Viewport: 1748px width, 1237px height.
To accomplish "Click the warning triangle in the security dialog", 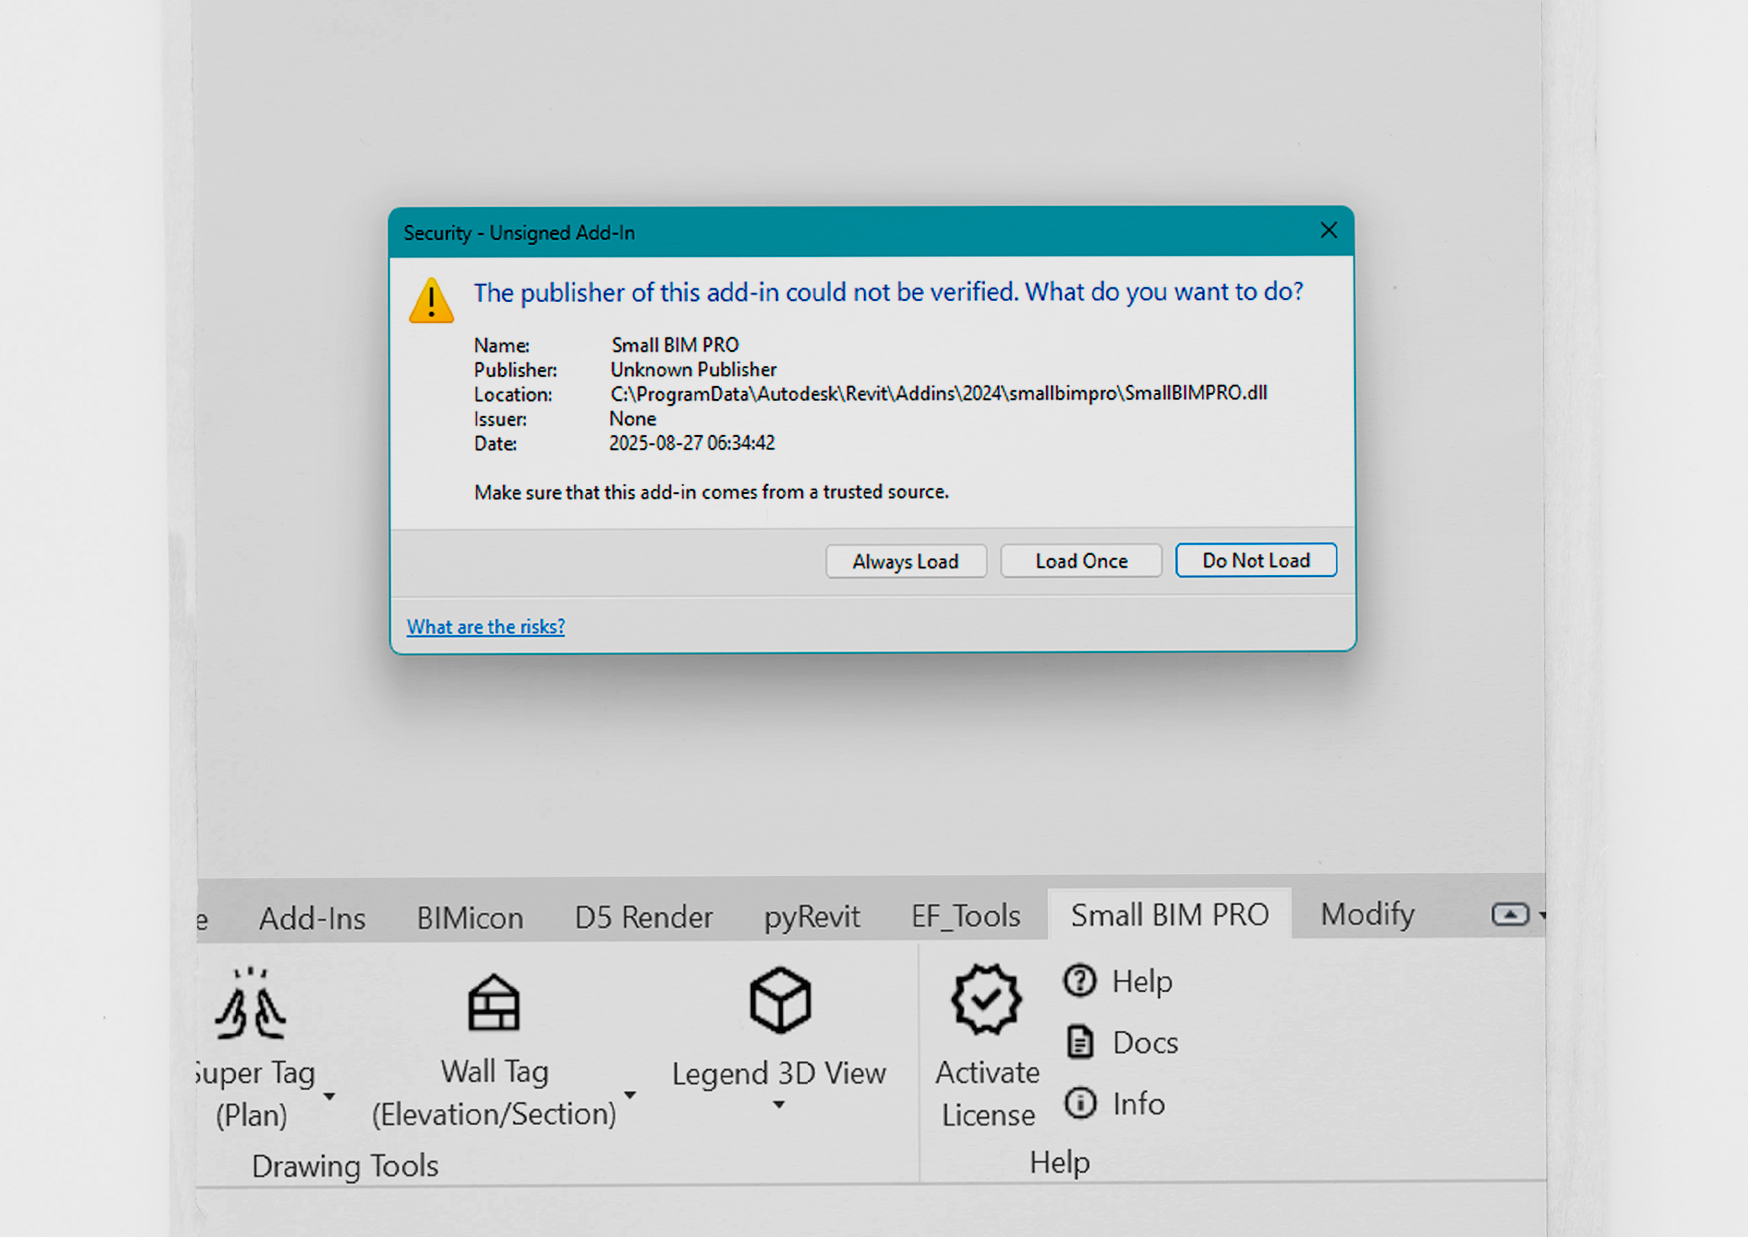I will click(x=430, y=302).
